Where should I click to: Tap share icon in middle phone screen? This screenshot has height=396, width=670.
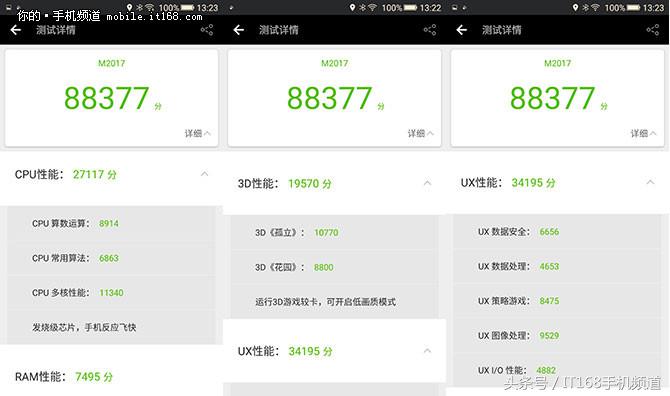pyautogui.click(x=430, y=30)
